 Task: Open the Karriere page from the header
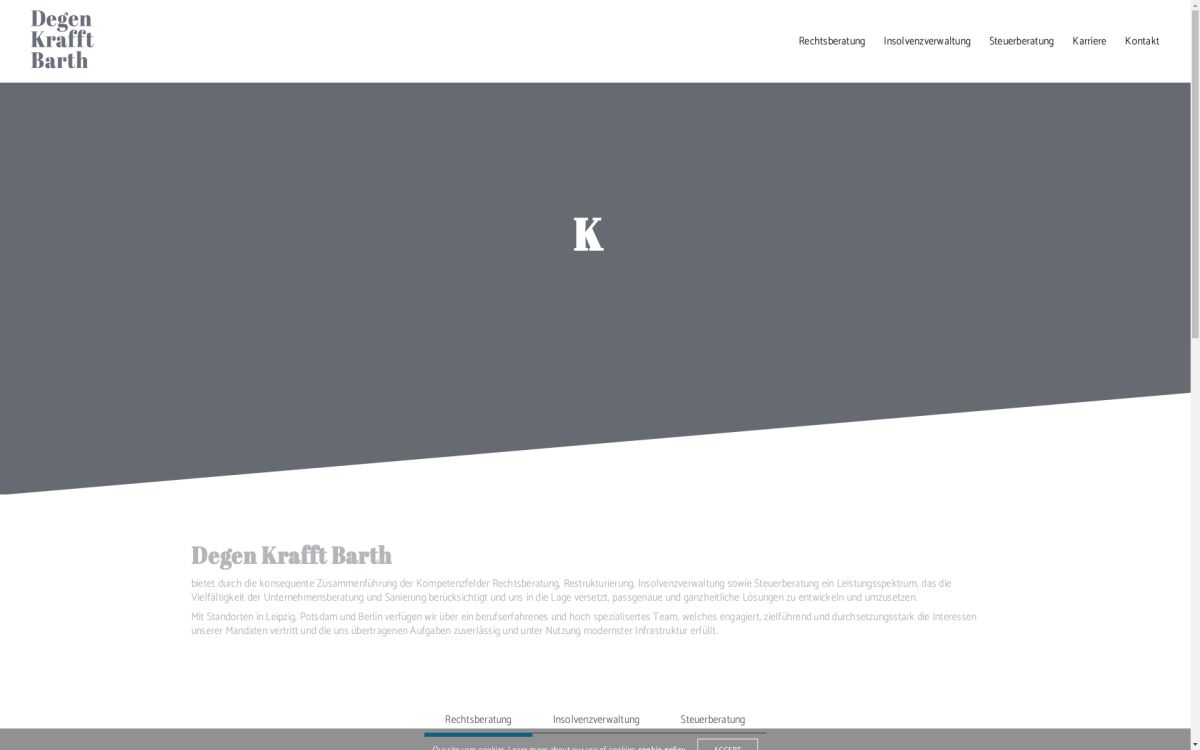pyautogui.click(x=1089, y=41)
